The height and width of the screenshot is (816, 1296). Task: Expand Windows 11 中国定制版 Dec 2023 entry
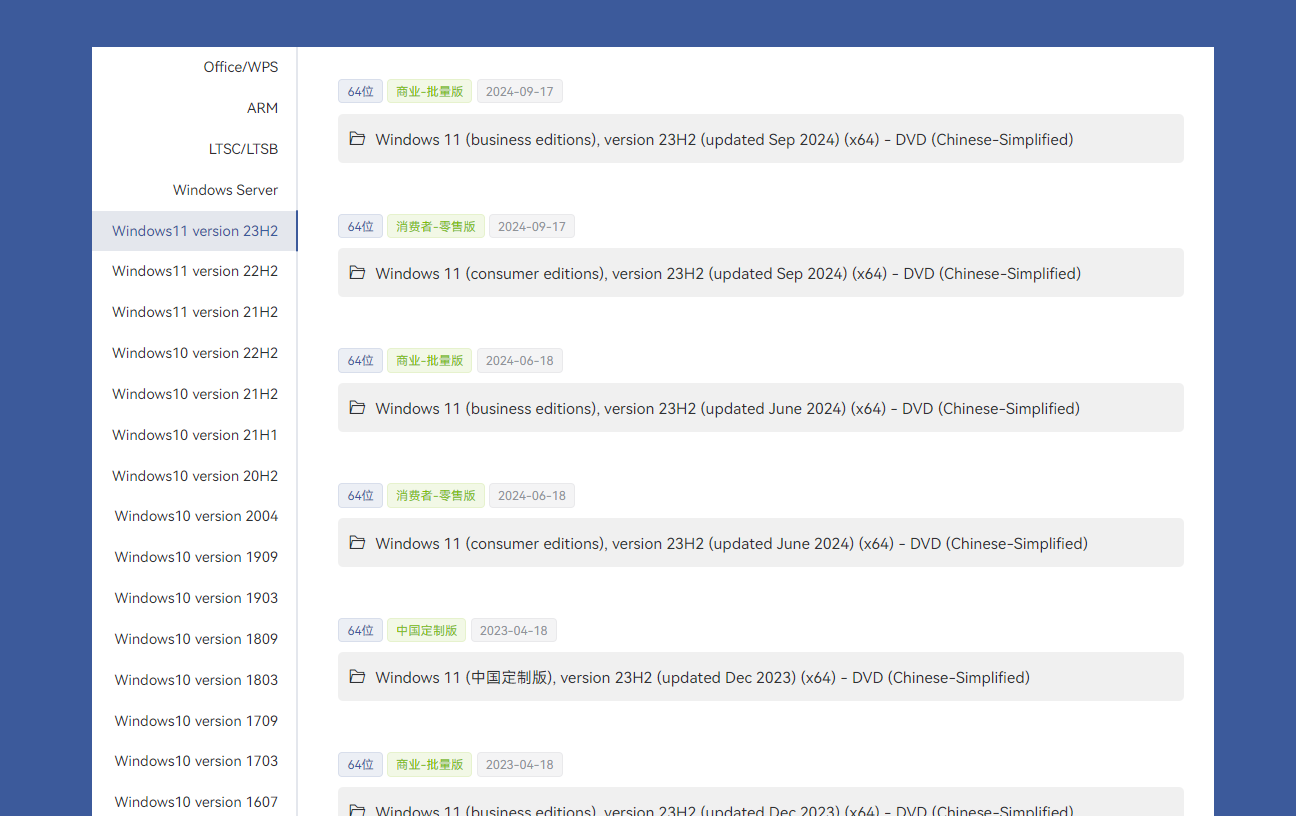(x=761, y=677)
